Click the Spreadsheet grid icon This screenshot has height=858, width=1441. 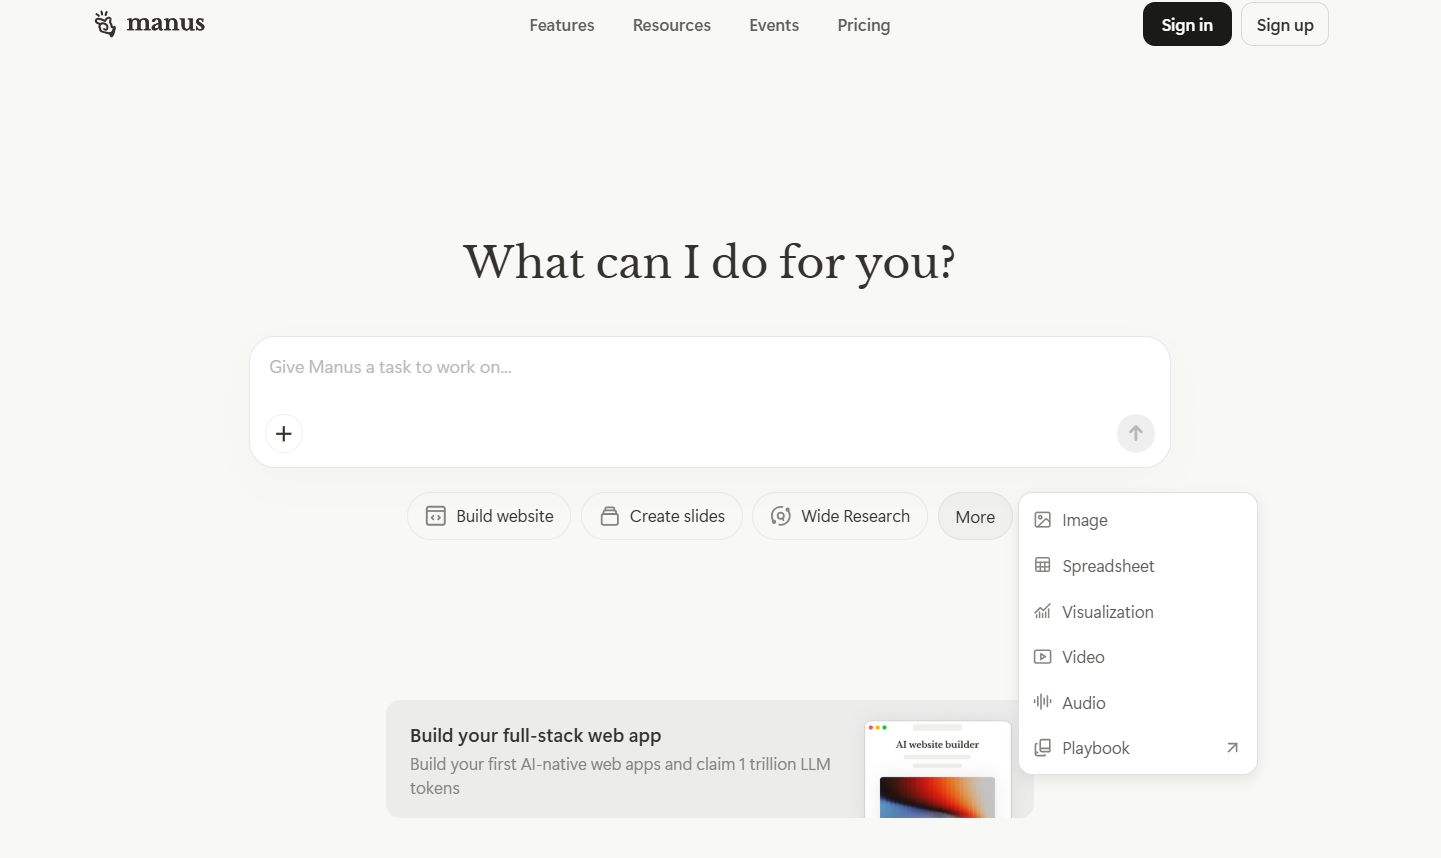[1043, 565]
